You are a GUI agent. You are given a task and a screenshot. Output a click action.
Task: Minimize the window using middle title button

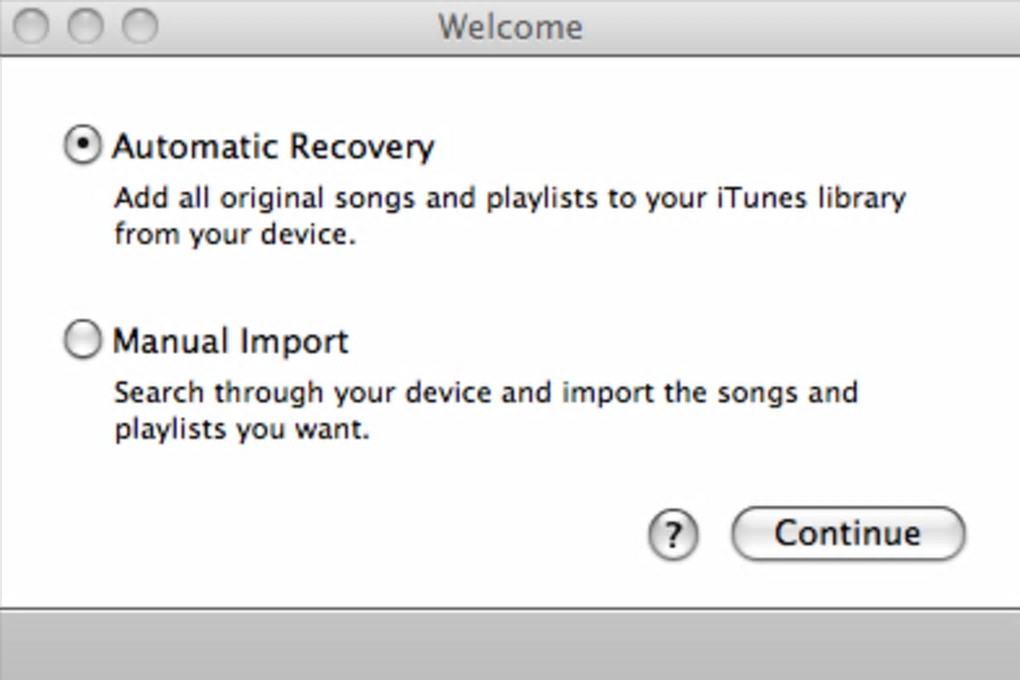tap(86, 27)
